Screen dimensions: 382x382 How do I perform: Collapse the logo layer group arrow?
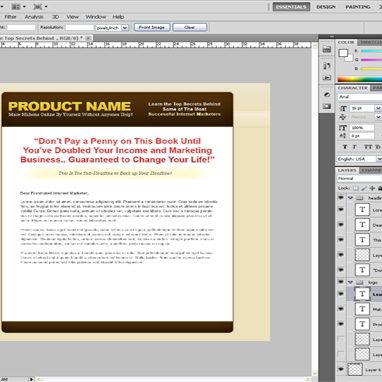tap(350, 282)
